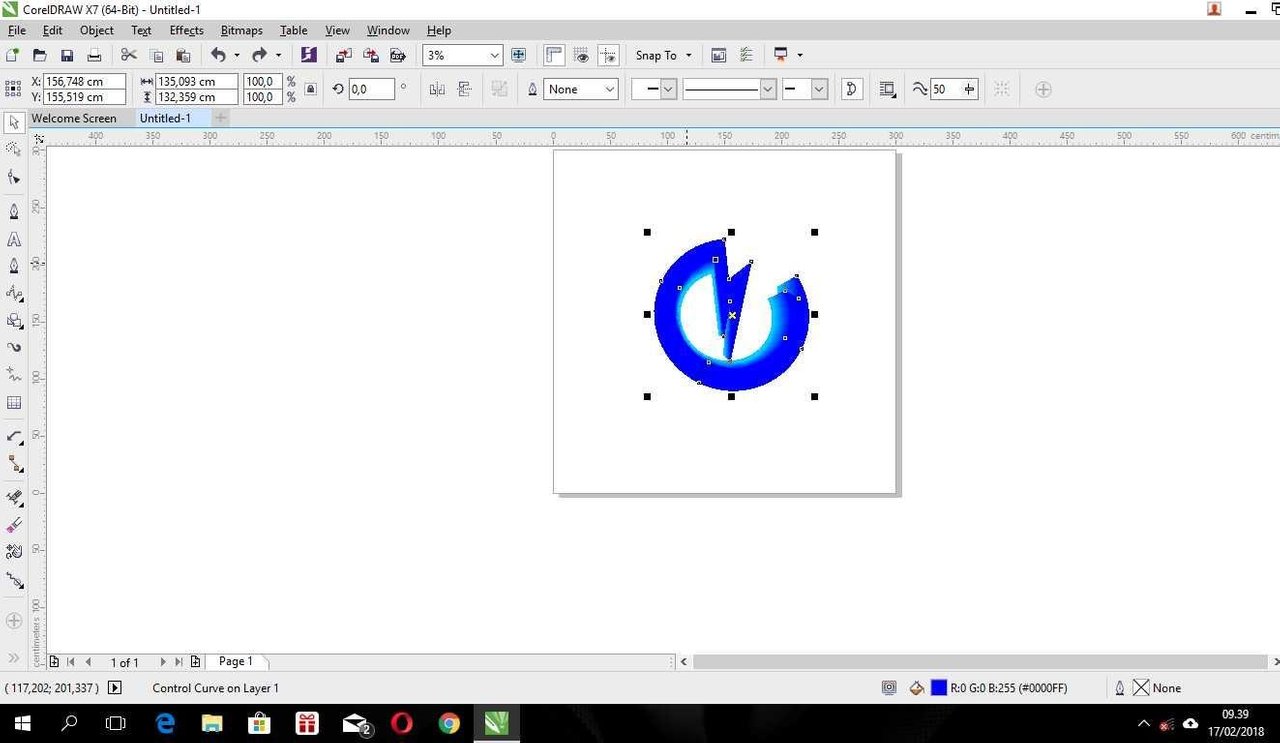Image resolution: width=1280 pixels, height=743 pixels.
Task: Expand the Redo history arrow
Action: pos(278,55)
